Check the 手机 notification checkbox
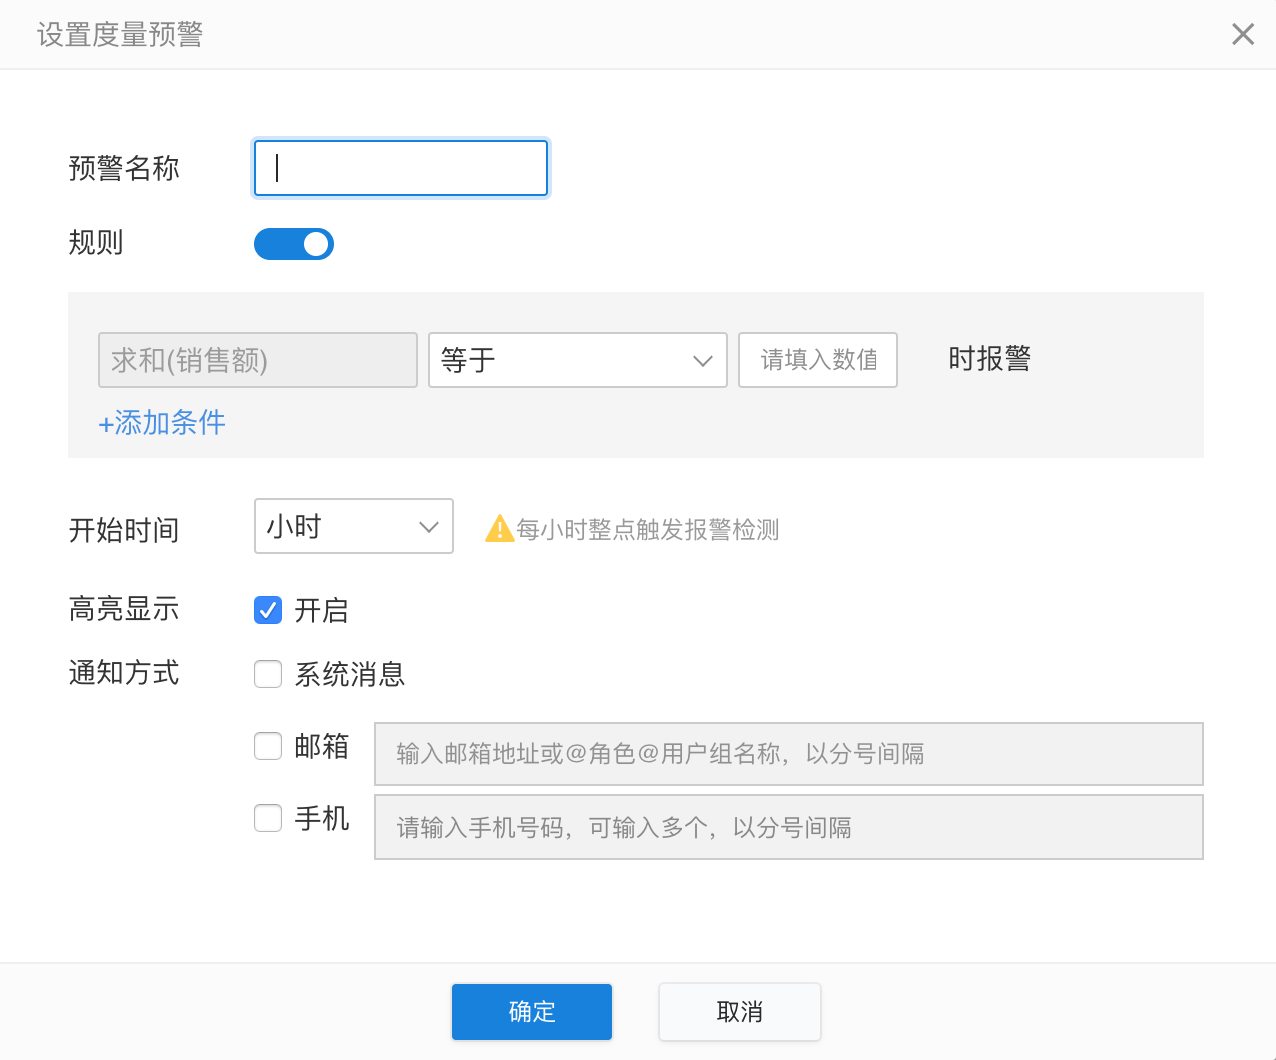 click(x=268, y=818)
